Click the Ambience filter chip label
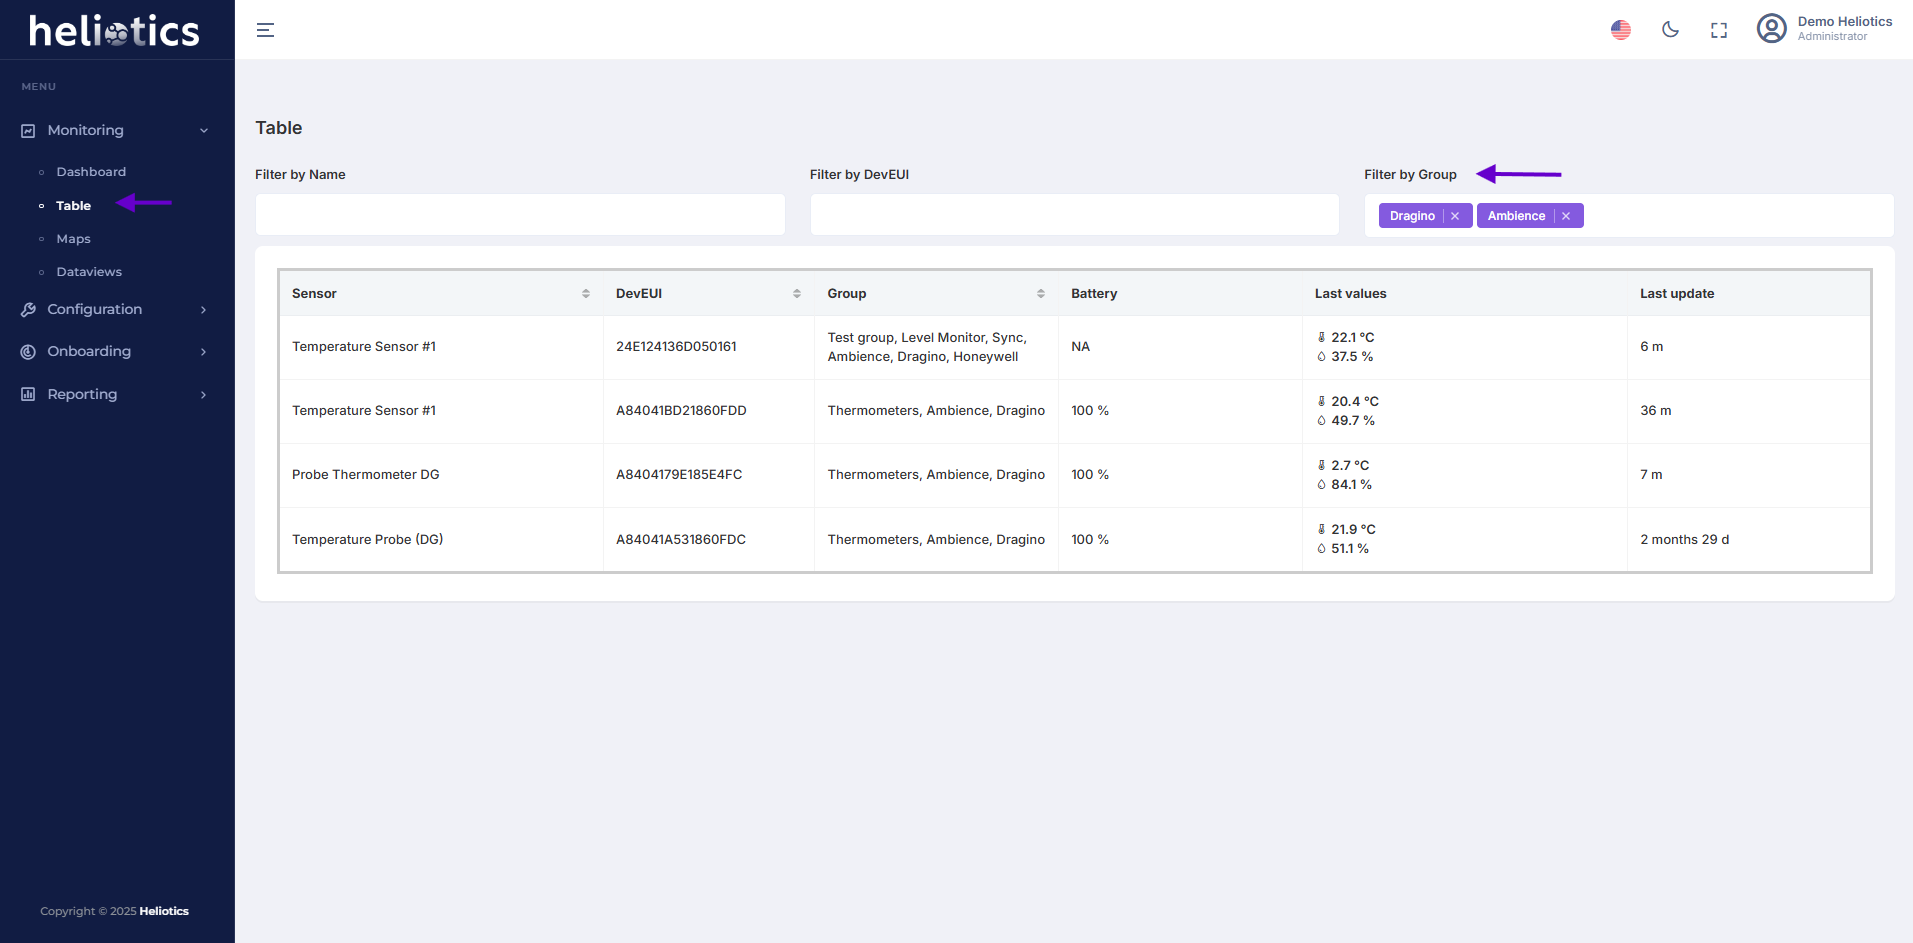 click(x=1516, y=216)
